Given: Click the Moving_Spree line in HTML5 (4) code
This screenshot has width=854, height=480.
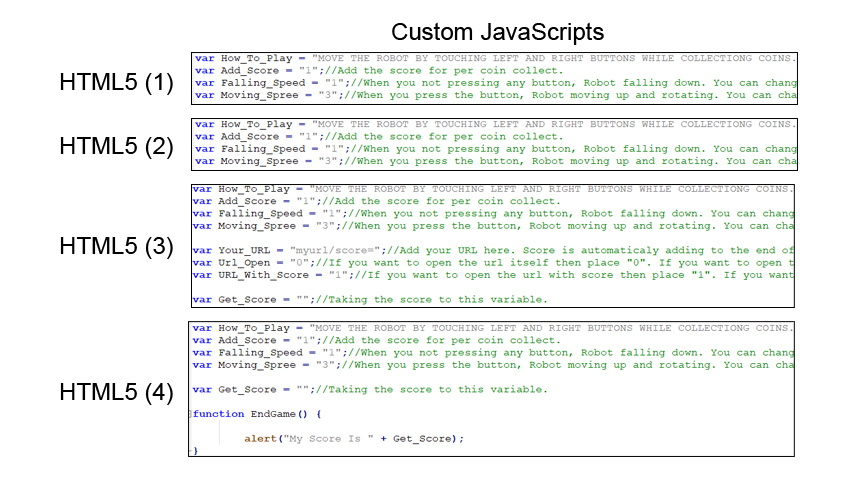Looking at the screenshot, I should tap(493, 365).
